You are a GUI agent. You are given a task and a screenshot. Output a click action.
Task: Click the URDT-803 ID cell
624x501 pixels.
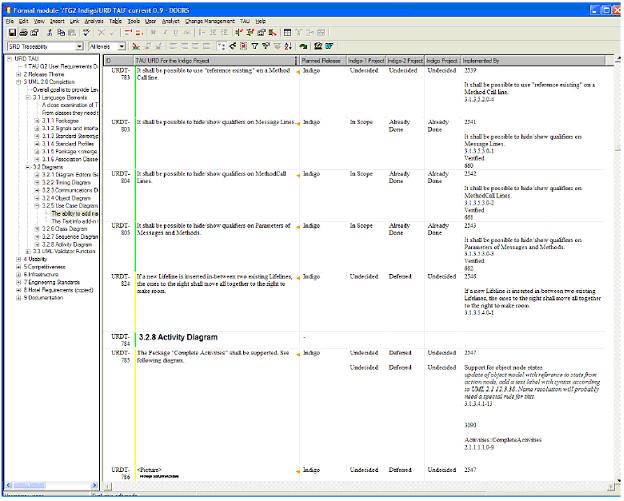pyautogui.click(x=121, y=125)
